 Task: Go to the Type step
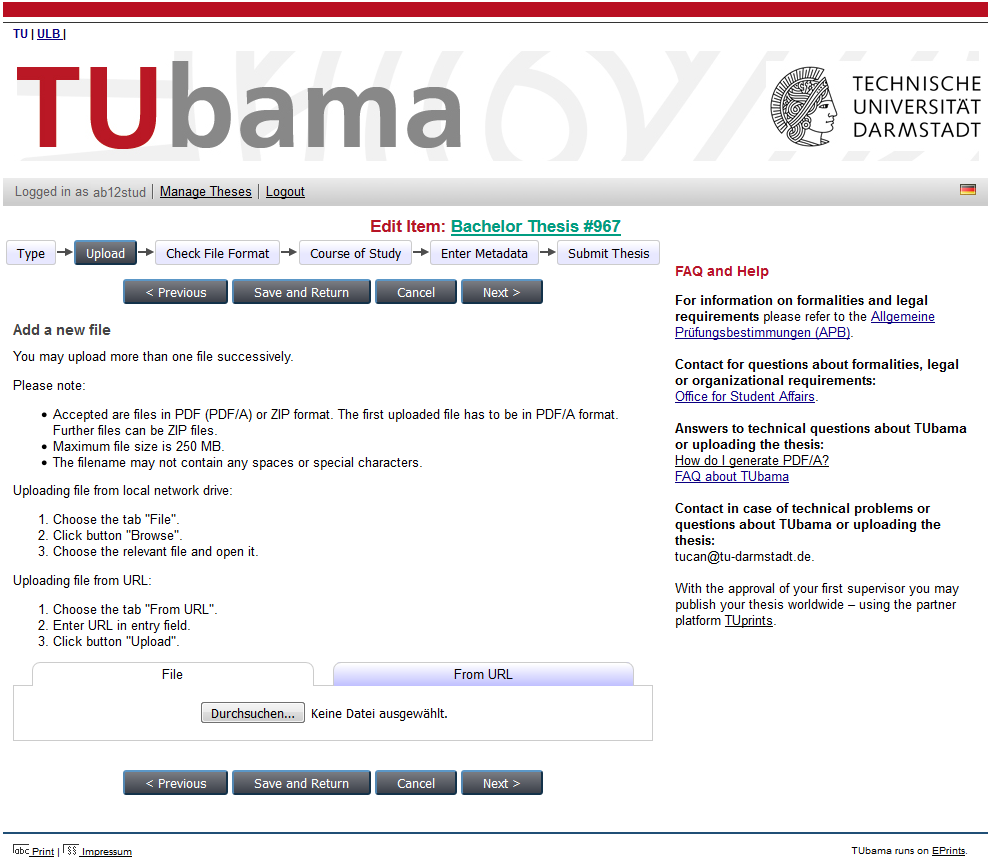(x=31, y=253)
